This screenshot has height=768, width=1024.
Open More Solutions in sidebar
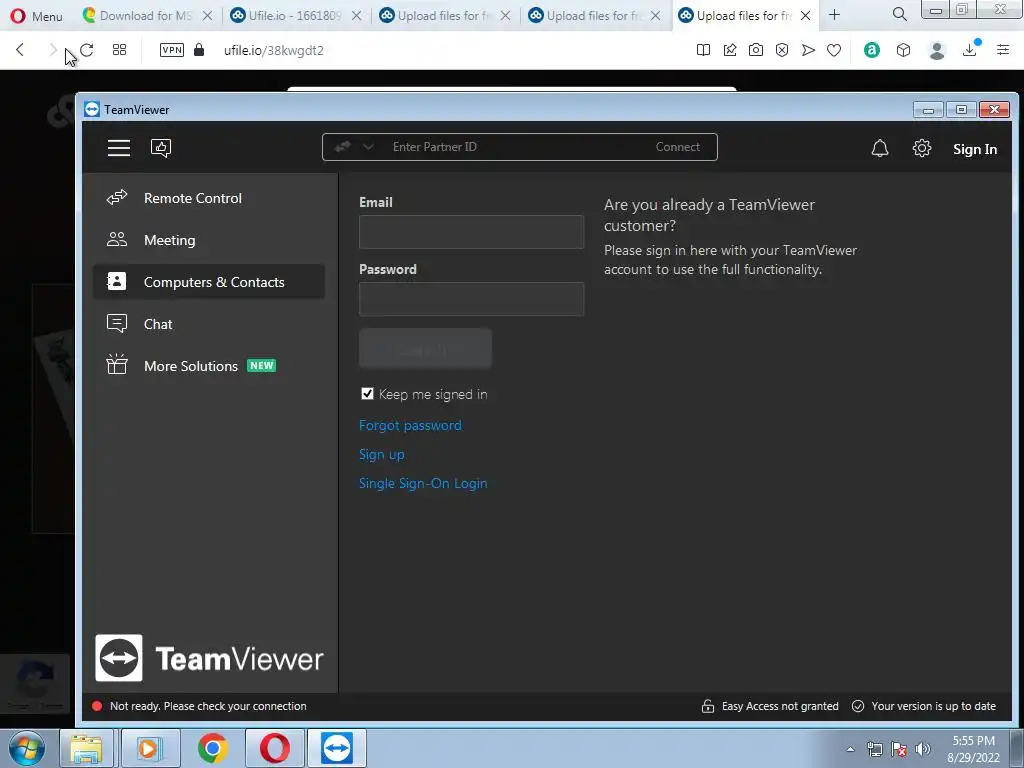point(209,366)
